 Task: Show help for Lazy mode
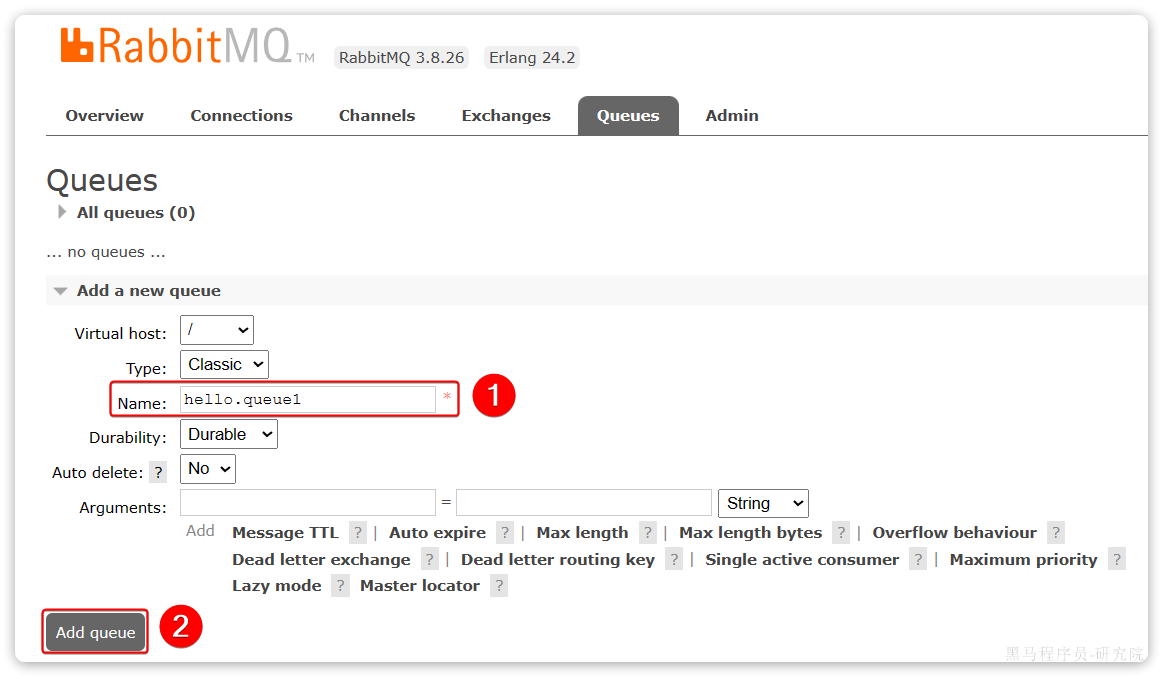coord(341,586)
